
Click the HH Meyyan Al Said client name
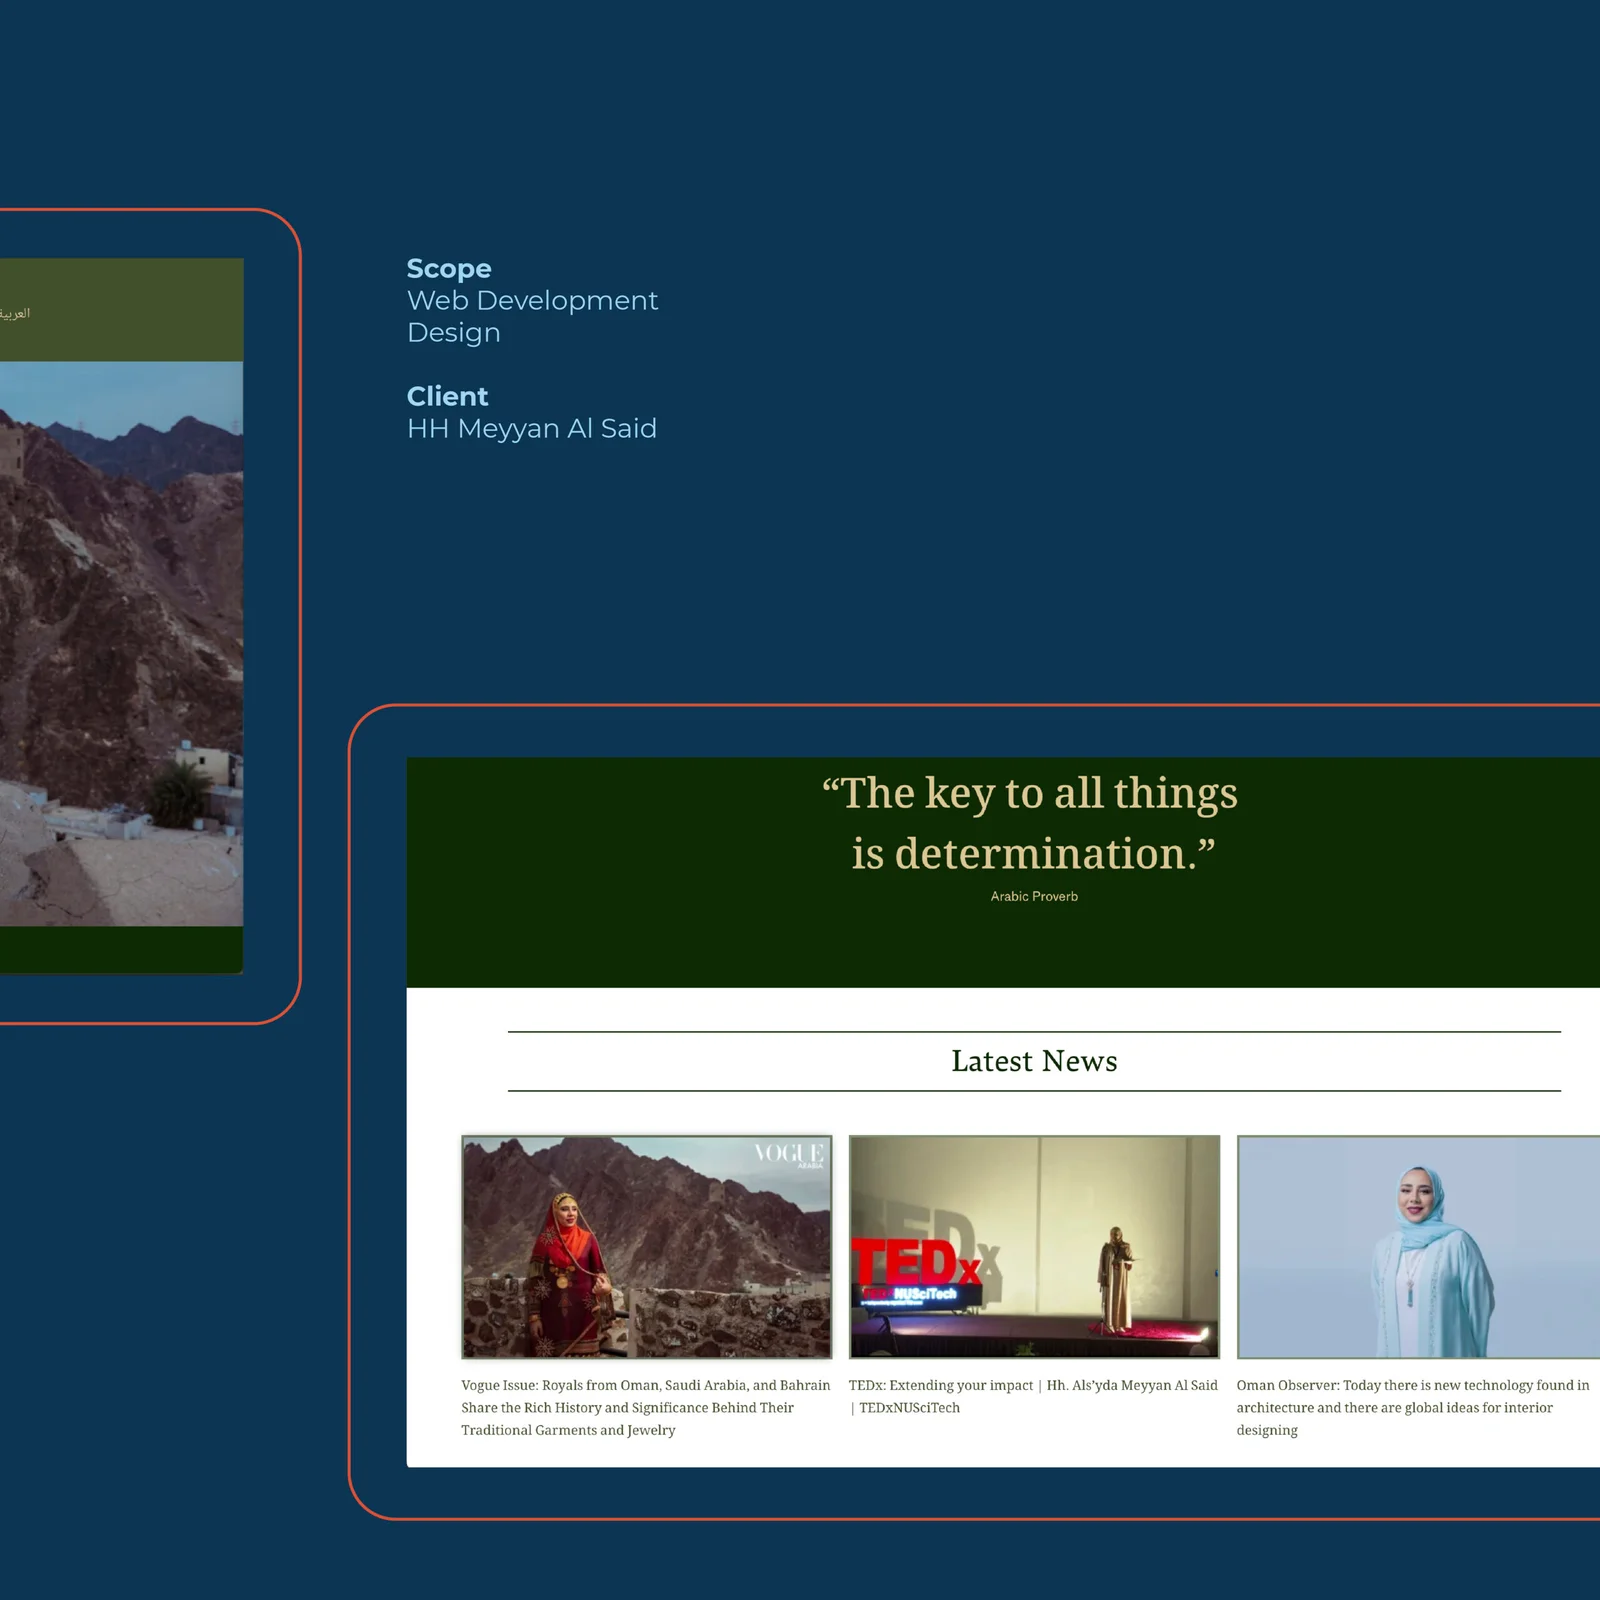click(x=531, y=429)
